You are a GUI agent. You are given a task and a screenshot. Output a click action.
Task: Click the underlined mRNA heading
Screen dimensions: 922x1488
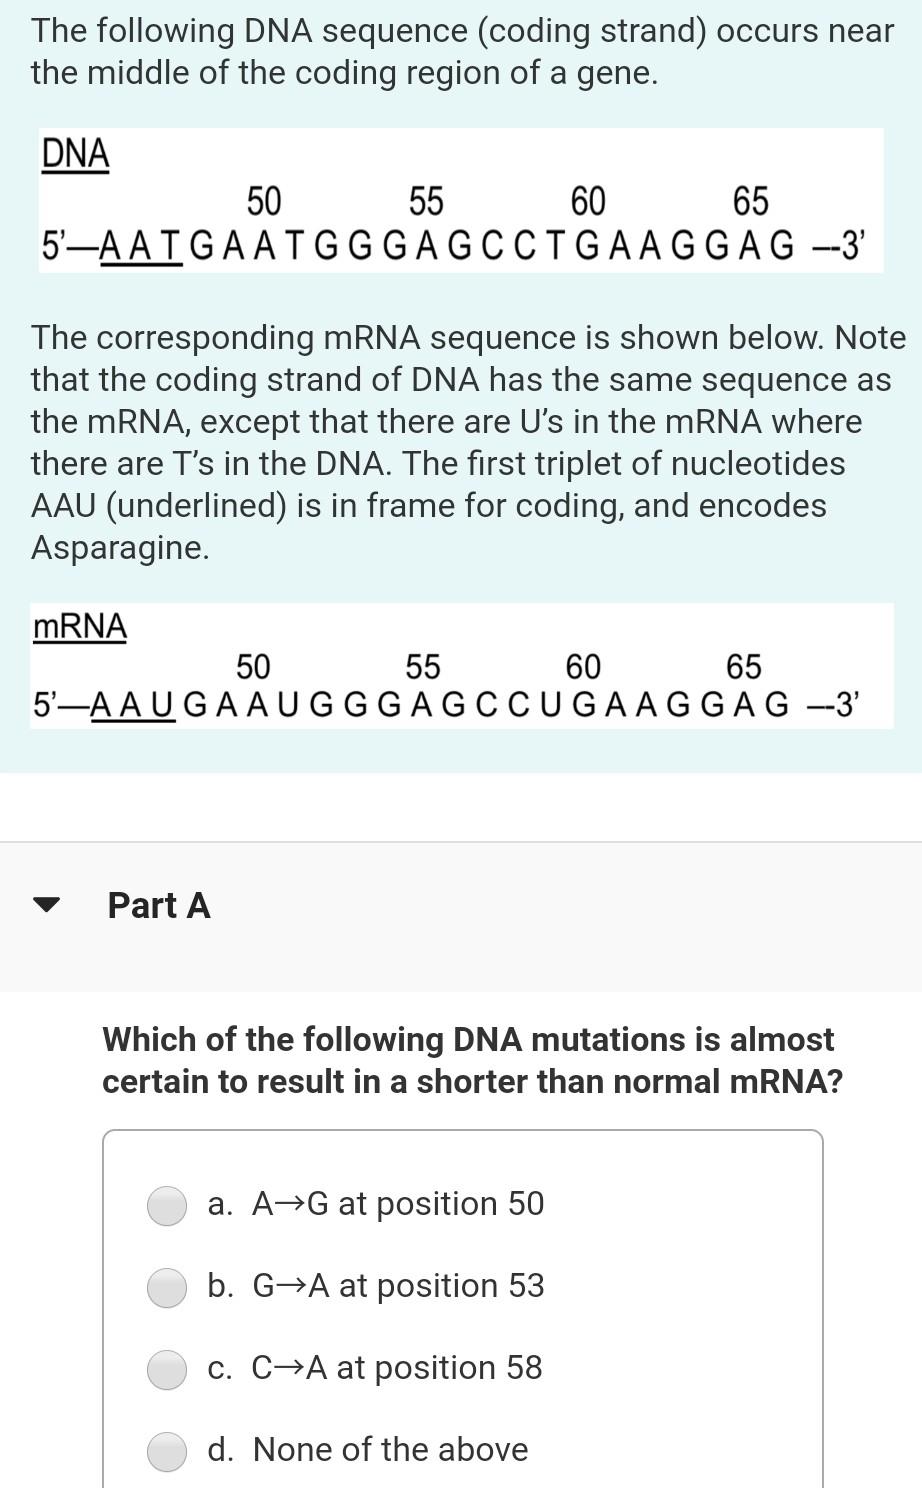coord(79,628)
